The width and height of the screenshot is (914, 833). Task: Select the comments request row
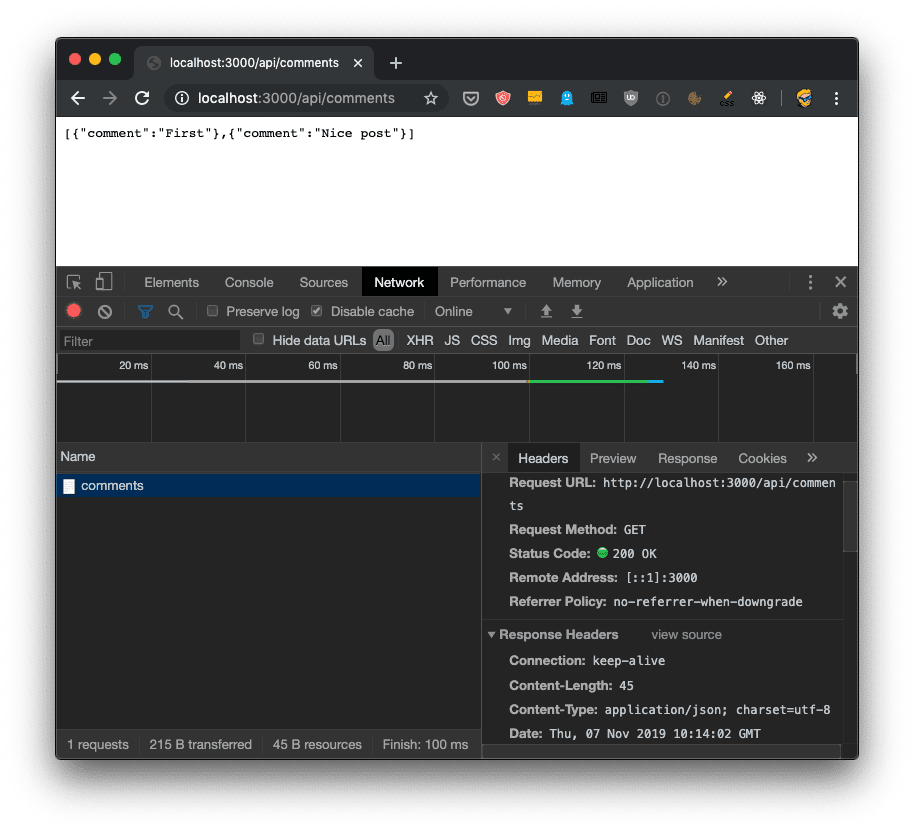click(x=114, y=484)
